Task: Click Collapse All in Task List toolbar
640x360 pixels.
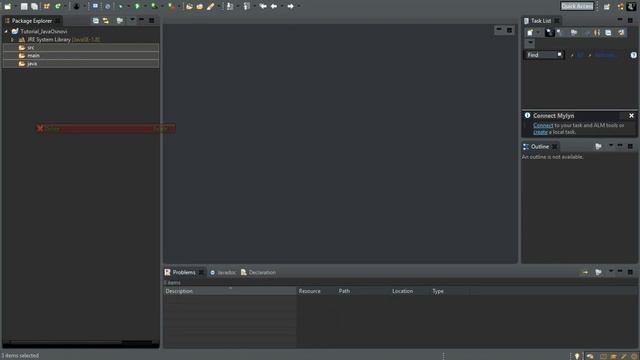Action: click(x=608, y=33)
